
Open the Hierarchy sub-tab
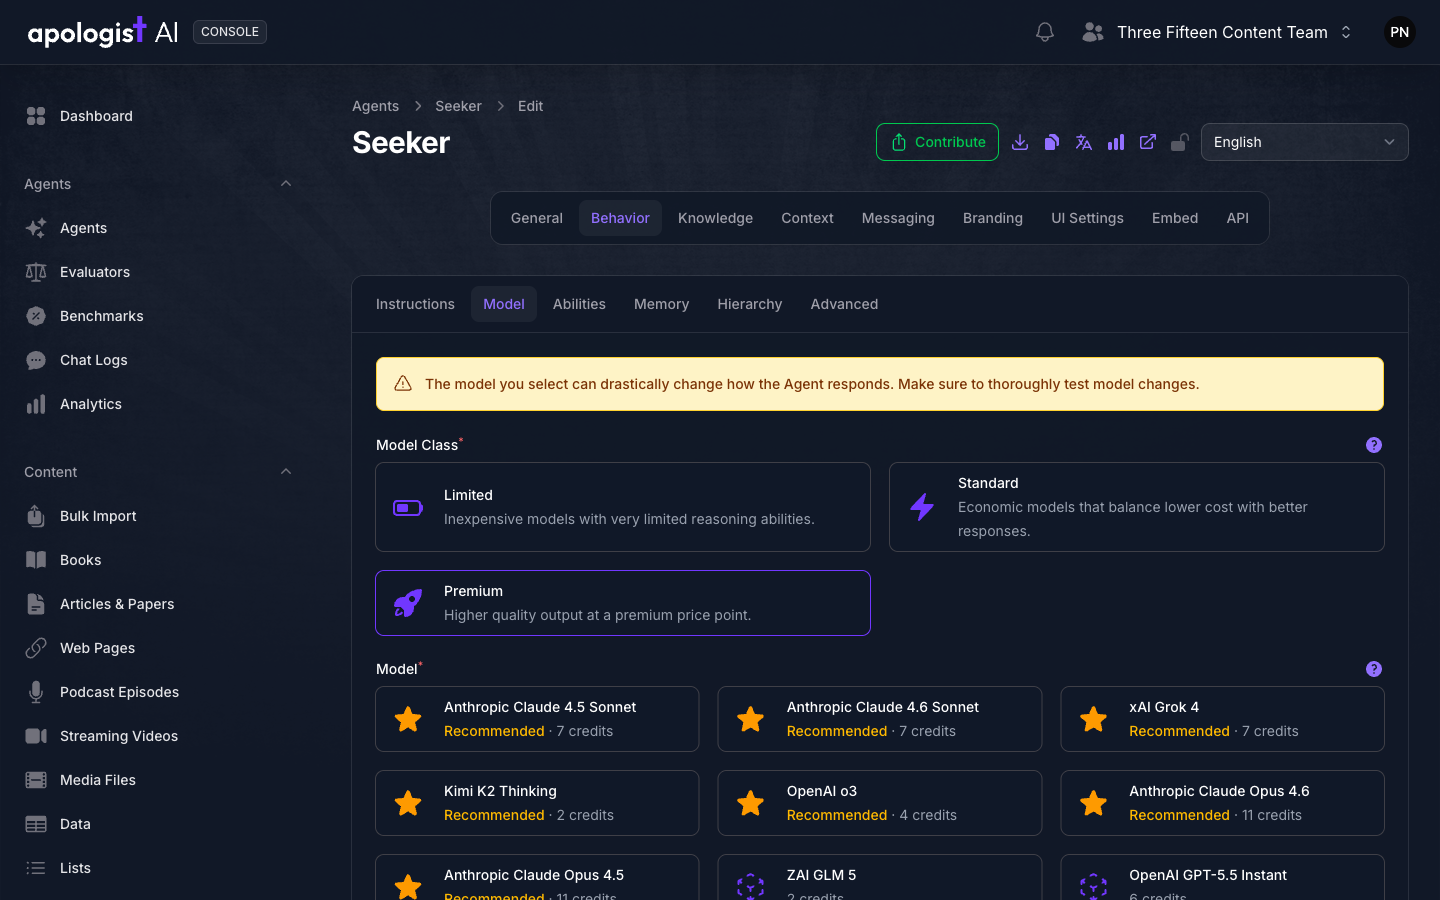[x=750, y=304]
